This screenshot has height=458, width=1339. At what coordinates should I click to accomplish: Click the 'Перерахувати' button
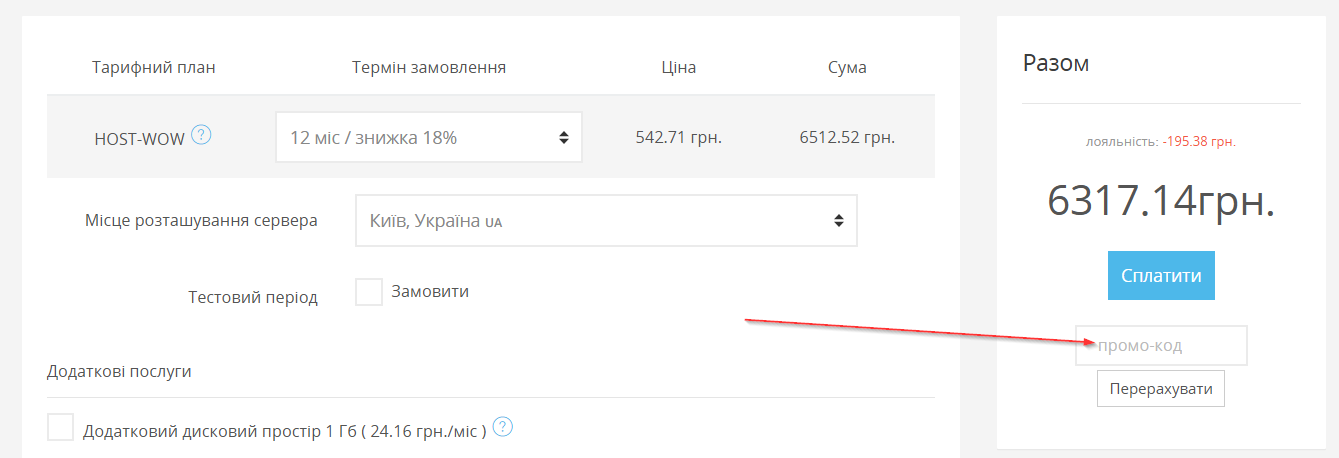pyautogui.click(x=1160, y=388)
